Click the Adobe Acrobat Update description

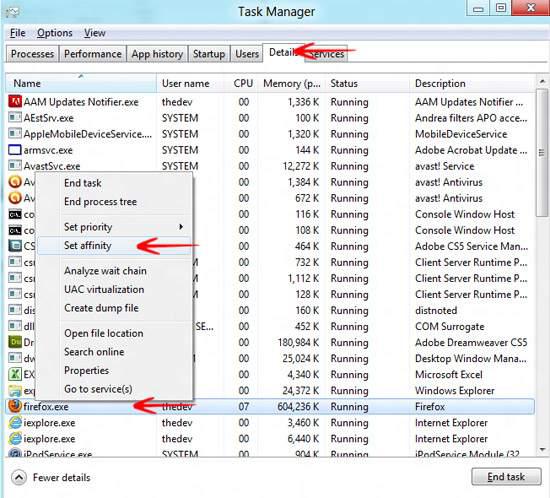tap(471, 150)
